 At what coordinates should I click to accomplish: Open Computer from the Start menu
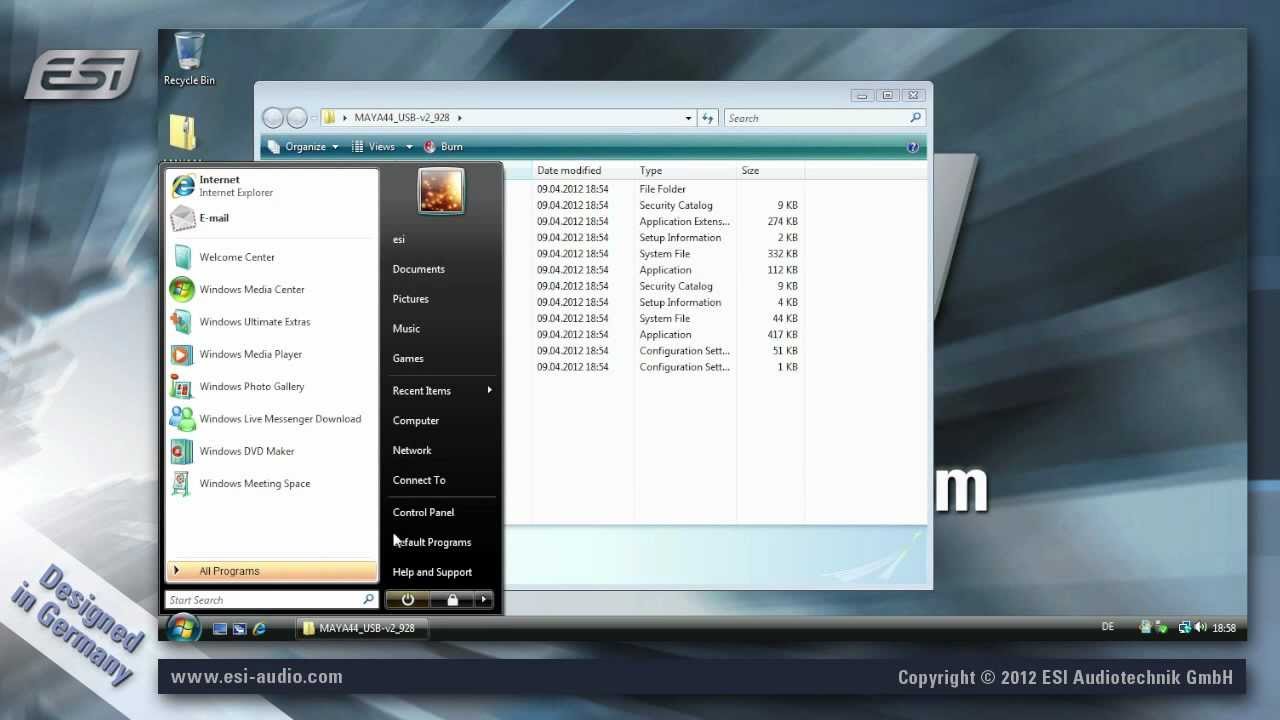[x=416, y=421]
